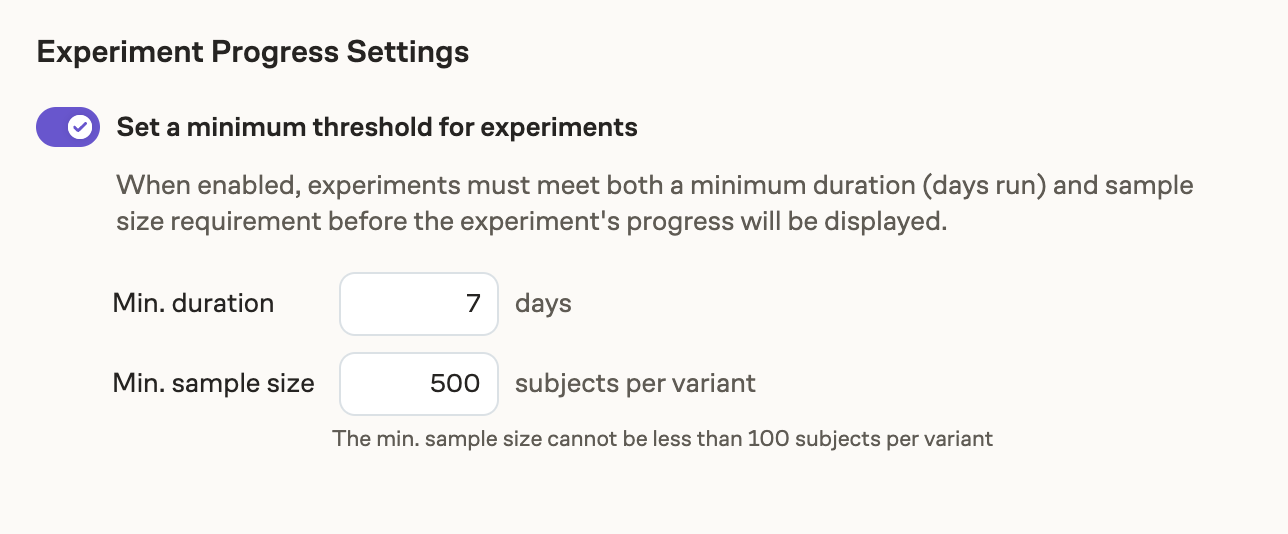
Task: Click the checkmark icon inside the purple toggle
Action: [81, 127]
